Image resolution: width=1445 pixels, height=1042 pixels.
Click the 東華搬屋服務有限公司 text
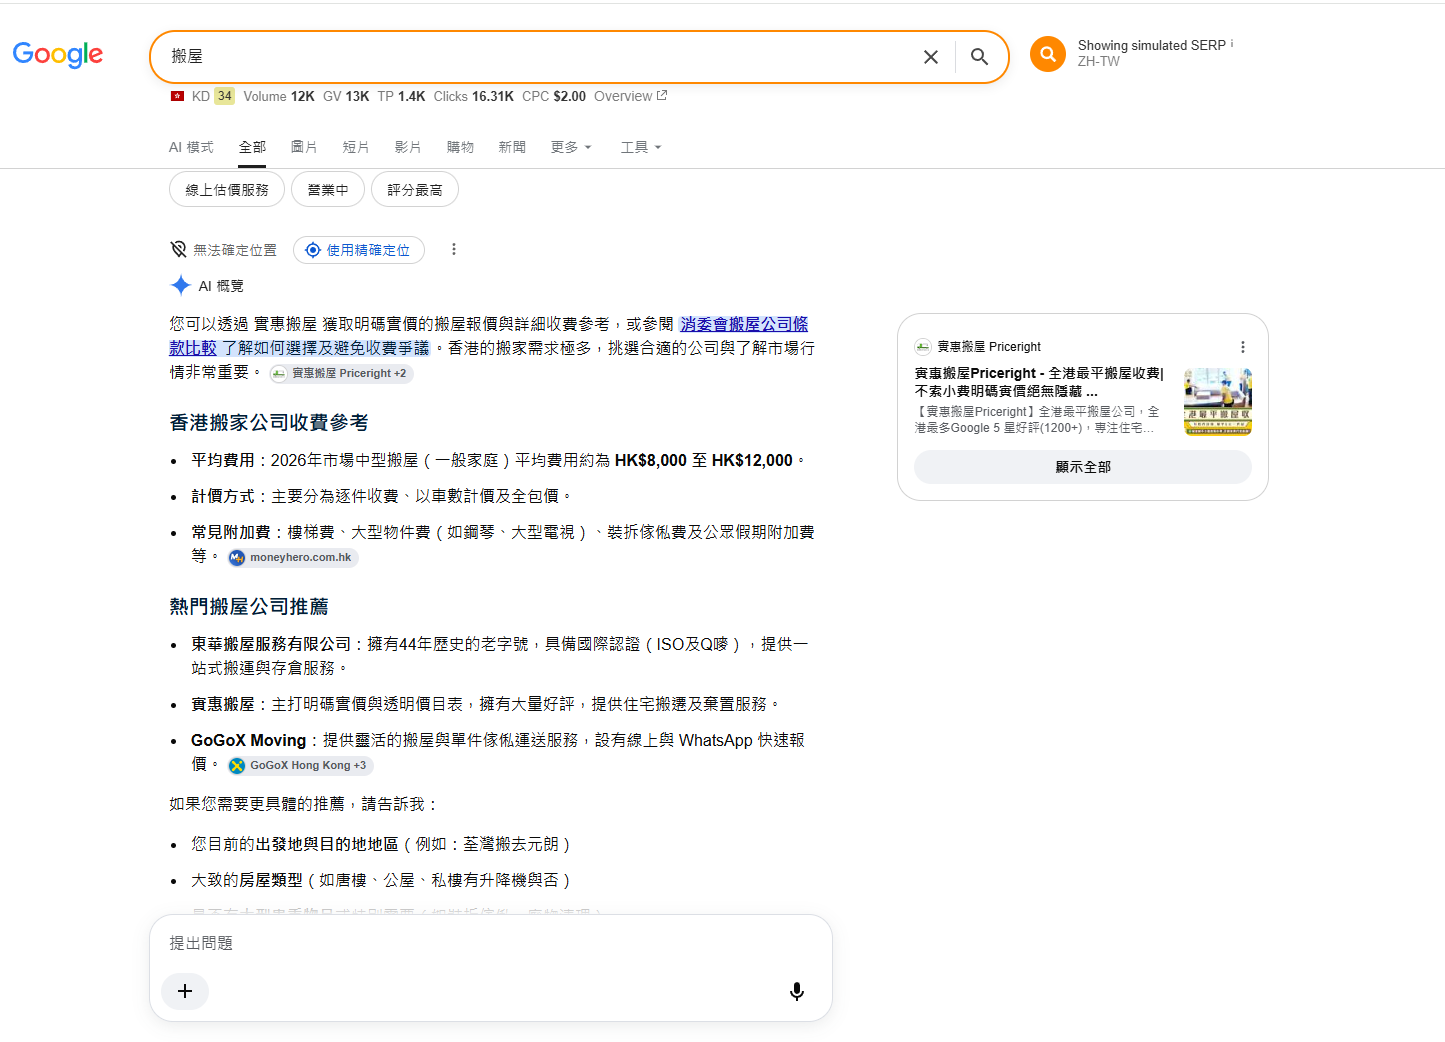pos(271,644)
